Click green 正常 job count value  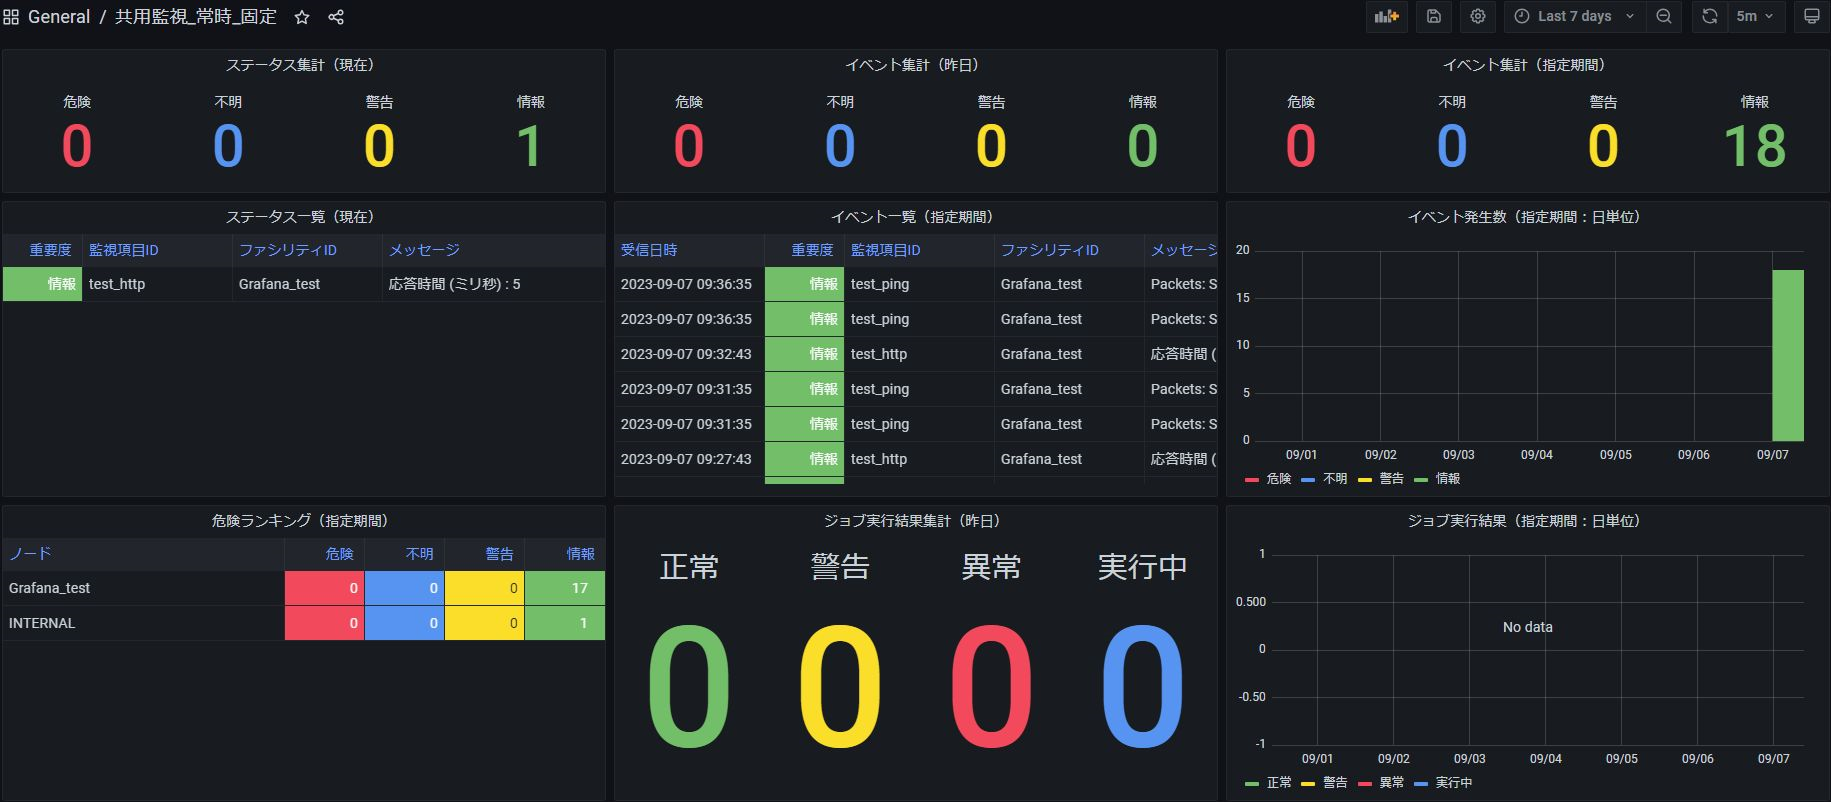pyautogui.click(x=689, y=686)
